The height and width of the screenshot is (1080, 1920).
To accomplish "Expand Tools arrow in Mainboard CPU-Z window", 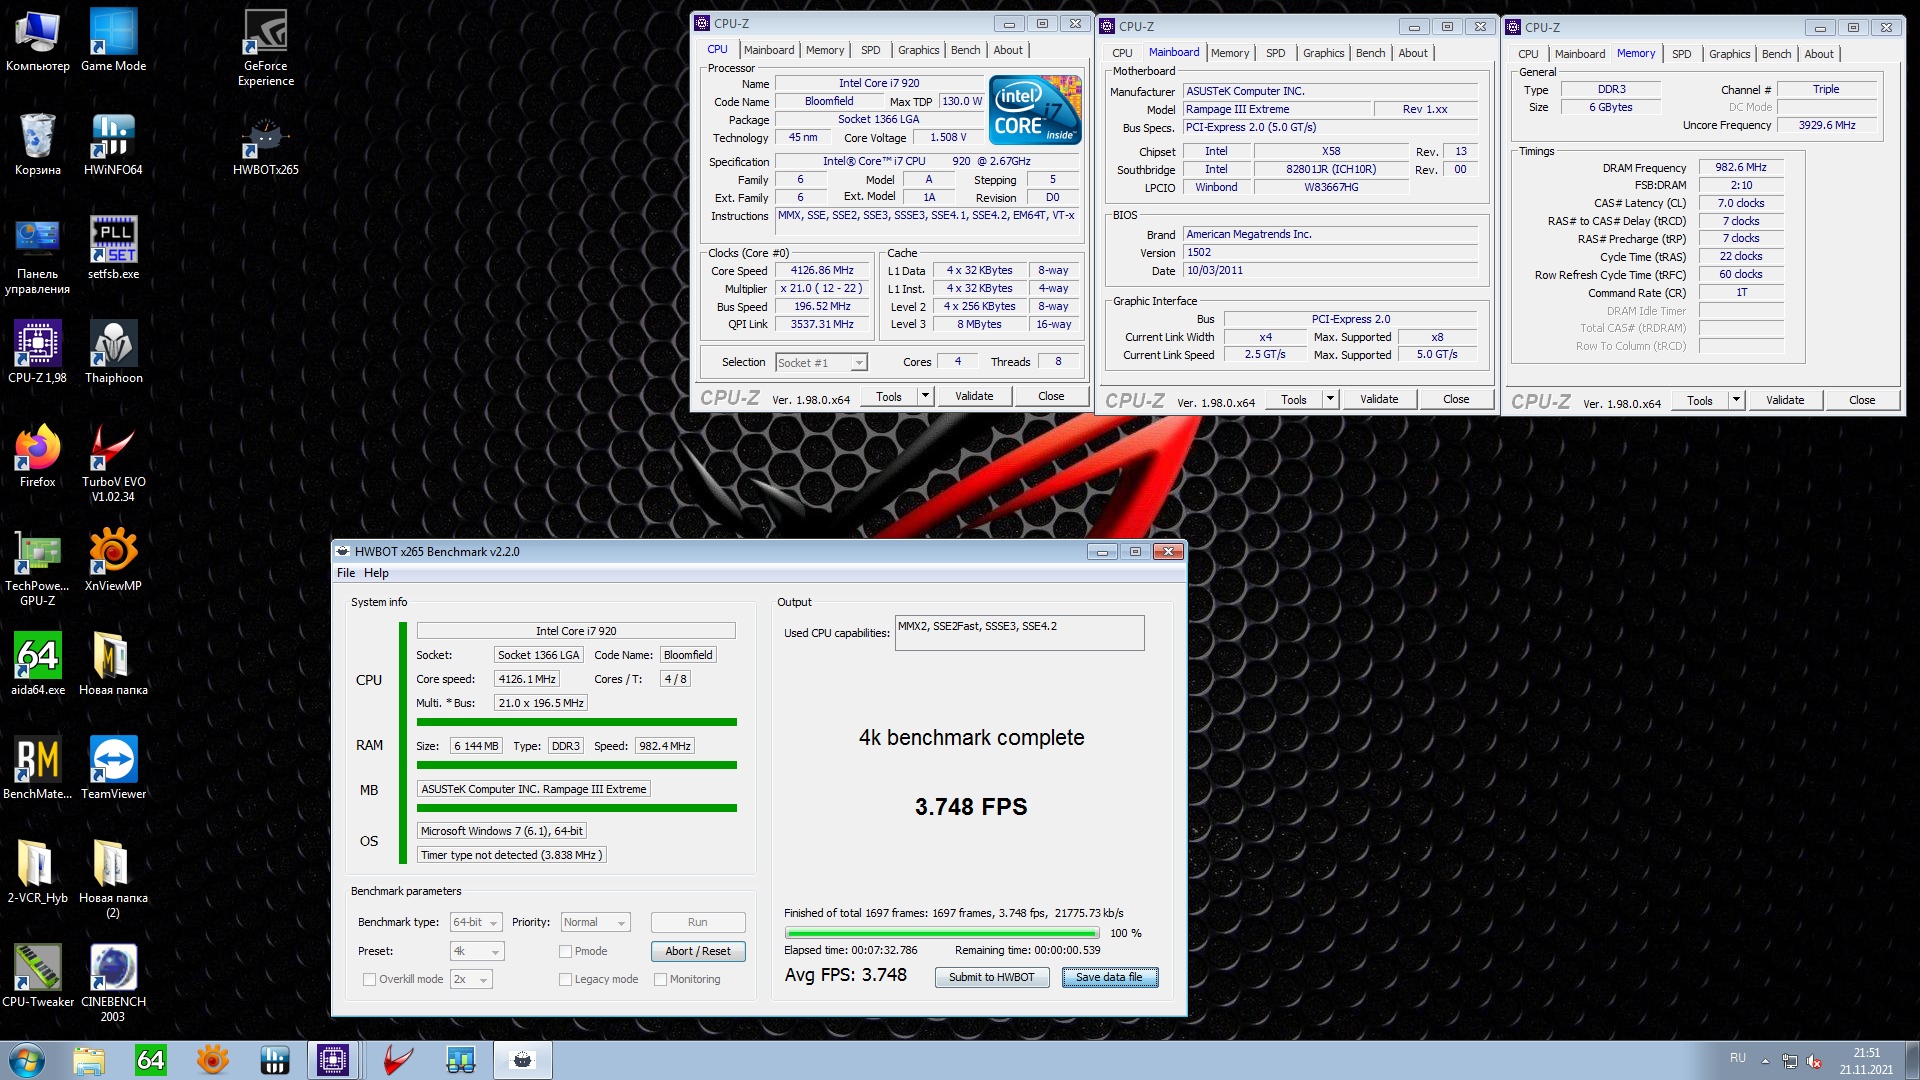I will [x=1330, y=399].
